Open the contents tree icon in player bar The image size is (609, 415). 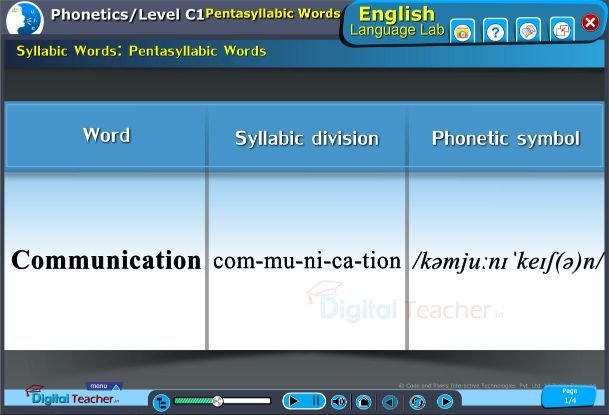161,402
